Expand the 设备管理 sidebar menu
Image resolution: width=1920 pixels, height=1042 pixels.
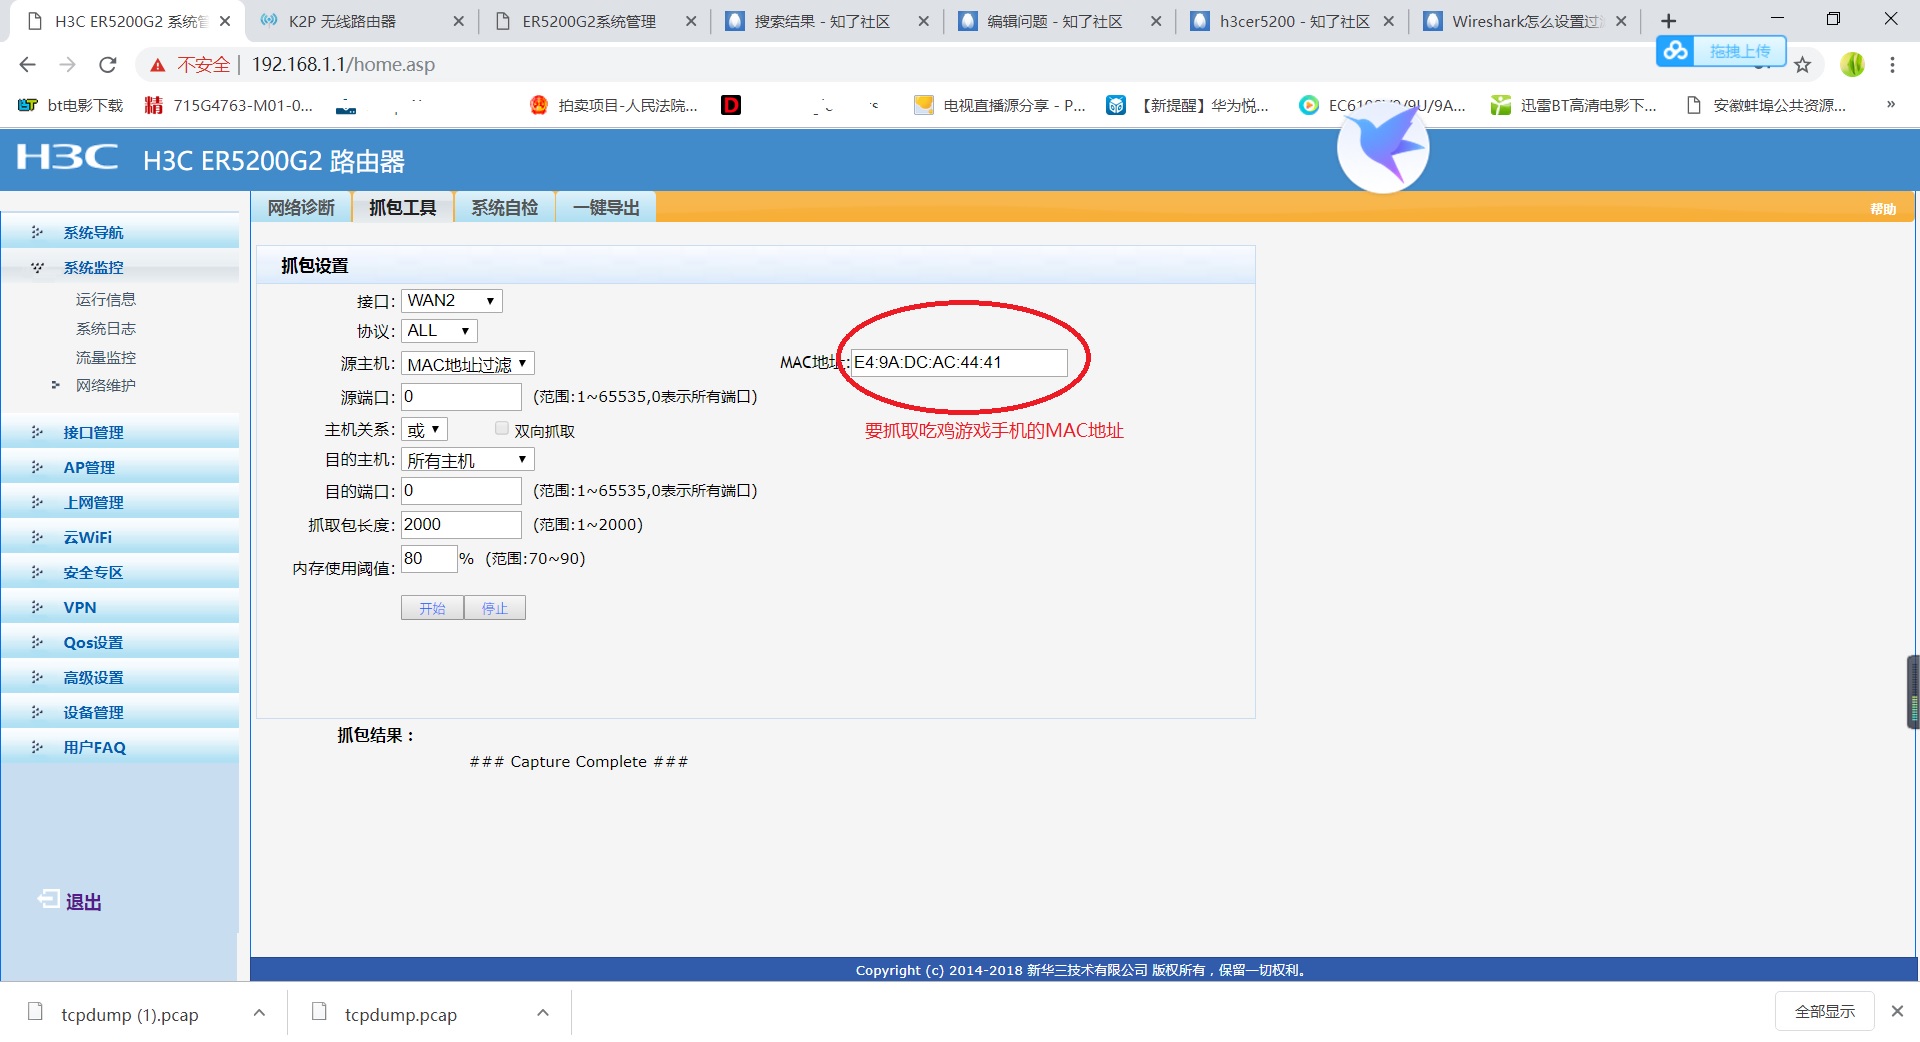point(120,713)
